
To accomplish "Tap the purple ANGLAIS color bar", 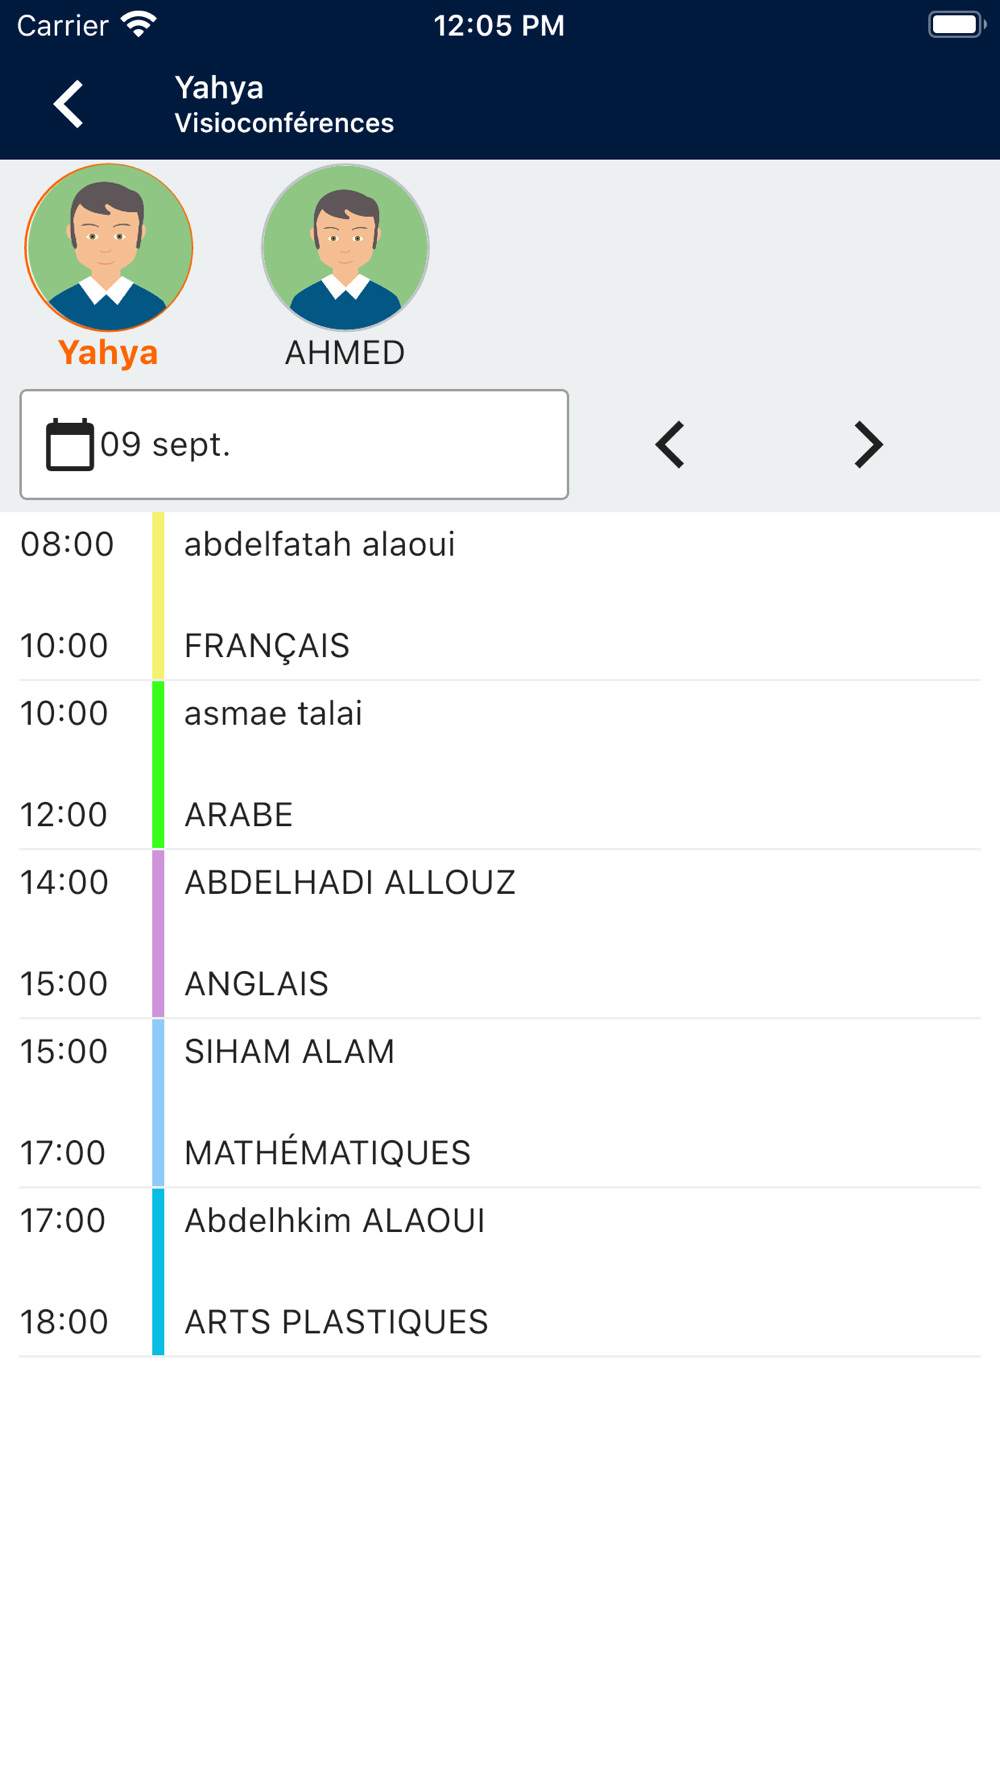I will [x=158, y=934].
